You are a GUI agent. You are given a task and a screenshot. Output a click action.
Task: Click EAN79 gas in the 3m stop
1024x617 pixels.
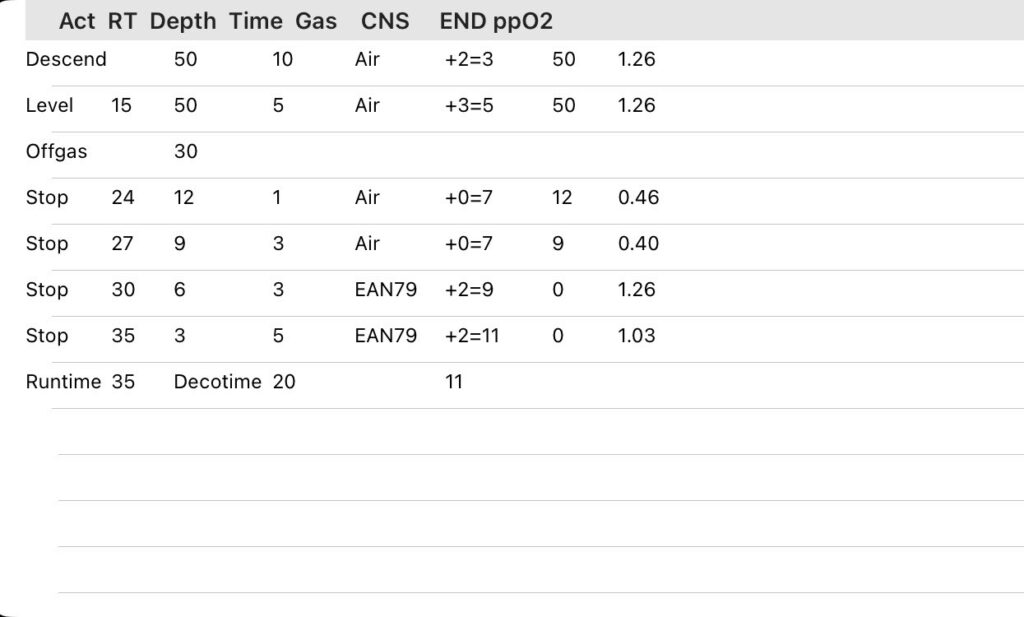point(385,335)
